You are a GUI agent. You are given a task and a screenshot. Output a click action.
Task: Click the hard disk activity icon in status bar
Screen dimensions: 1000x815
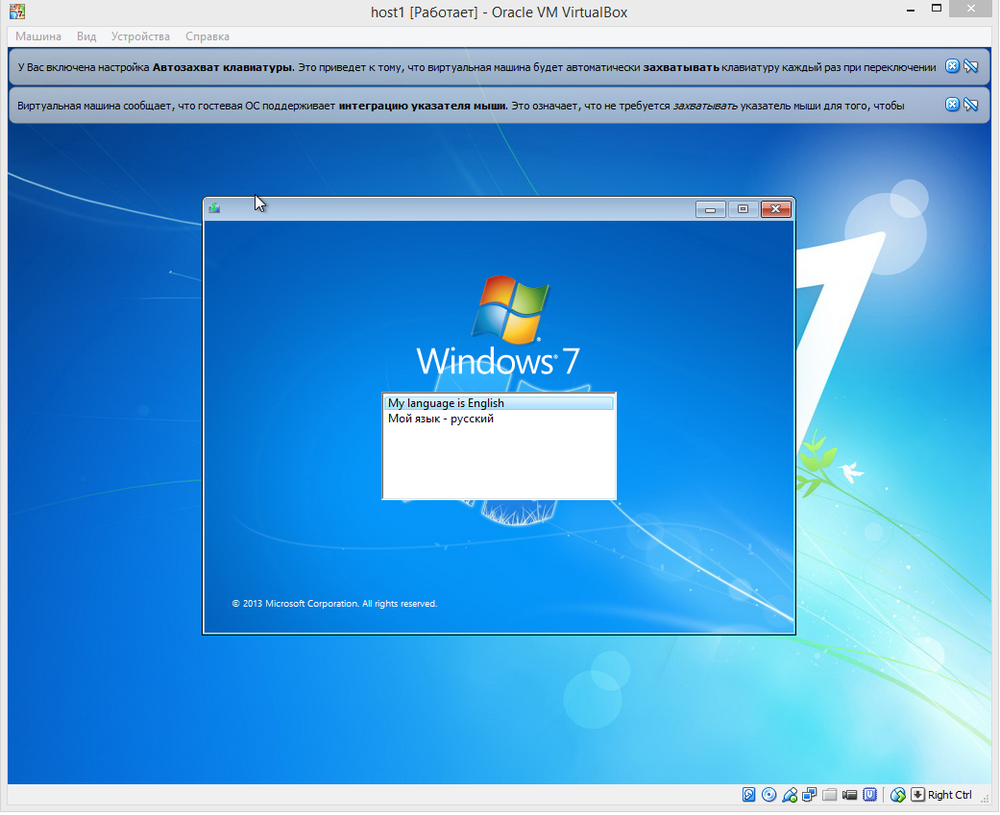(x=748, y=794)
